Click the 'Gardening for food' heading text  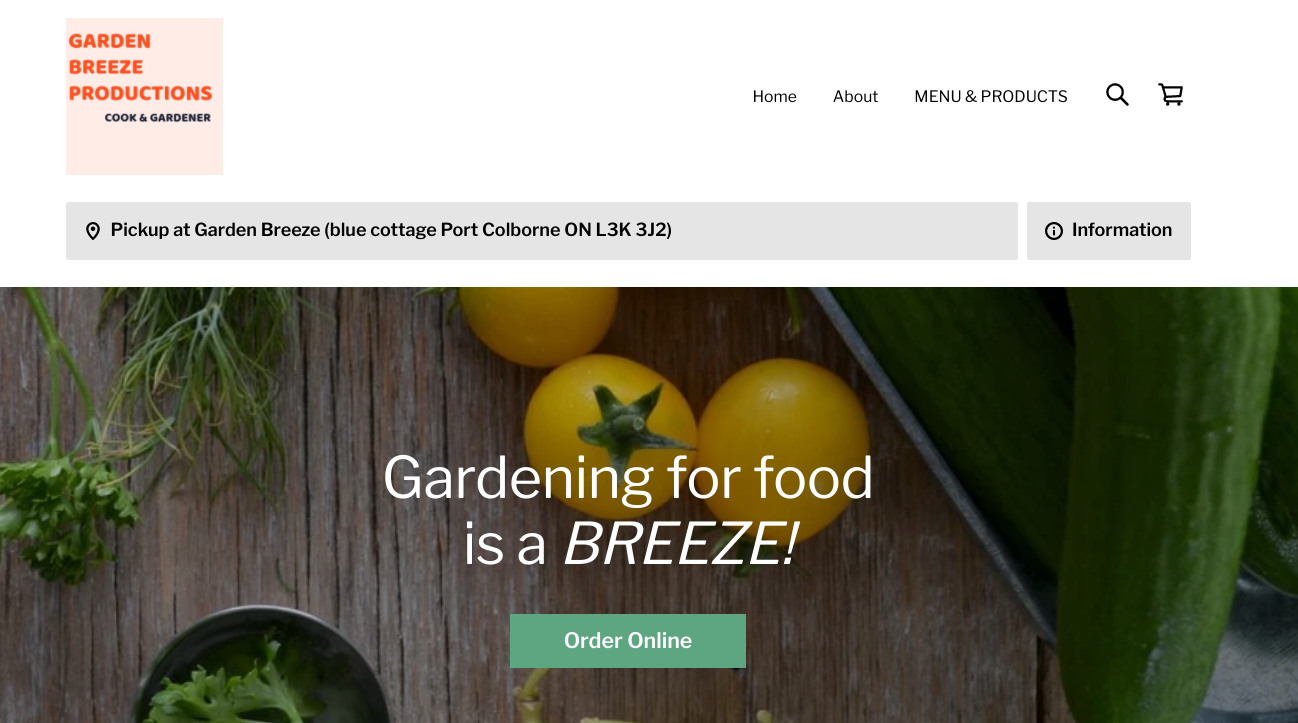tap(628, 478)
